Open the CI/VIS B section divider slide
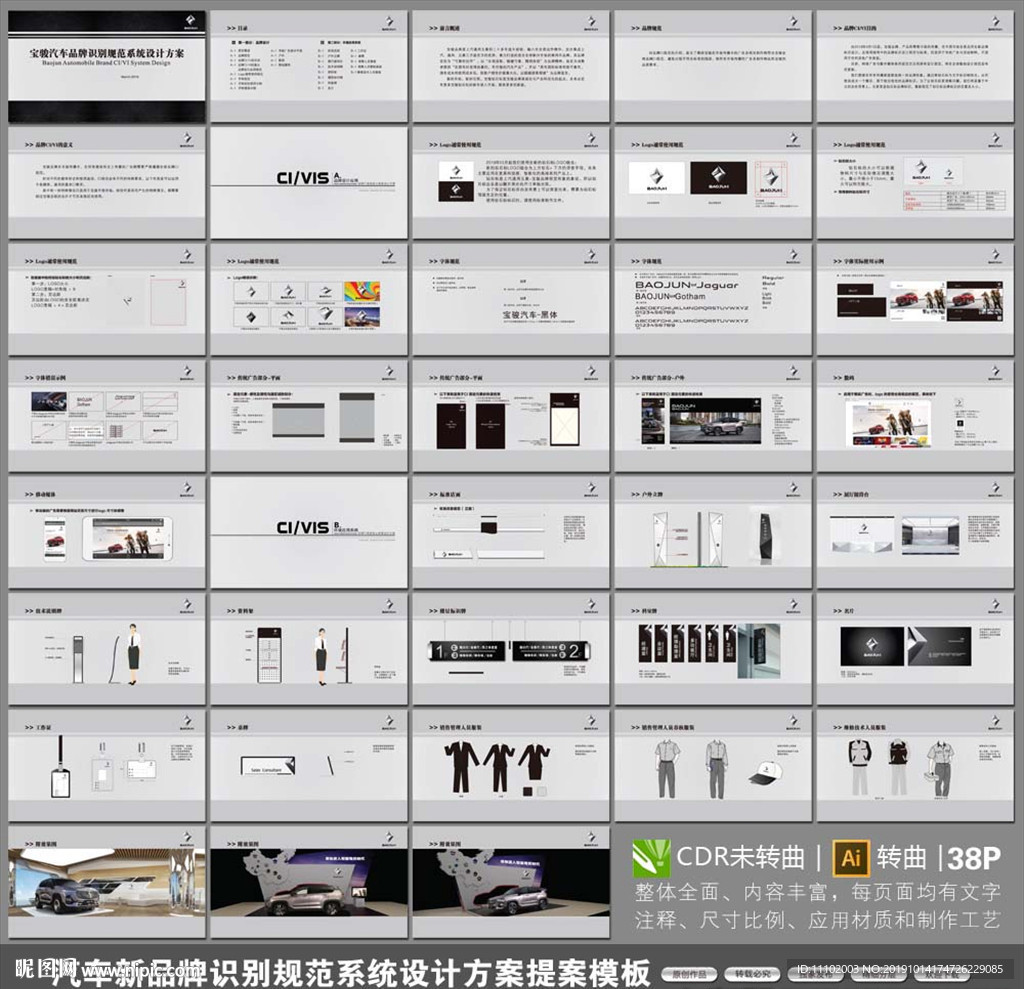1024x989 pixels. click(308, 532)
